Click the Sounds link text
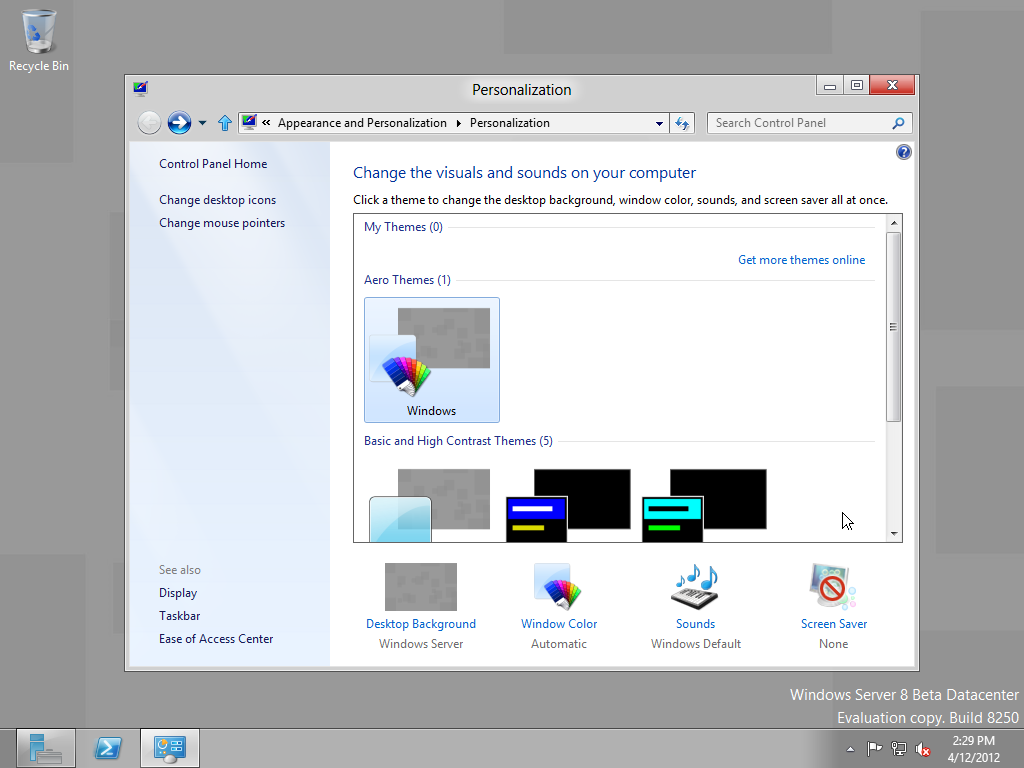The height and width of the screenshot is (768, 1024). (x=696, y=624)
